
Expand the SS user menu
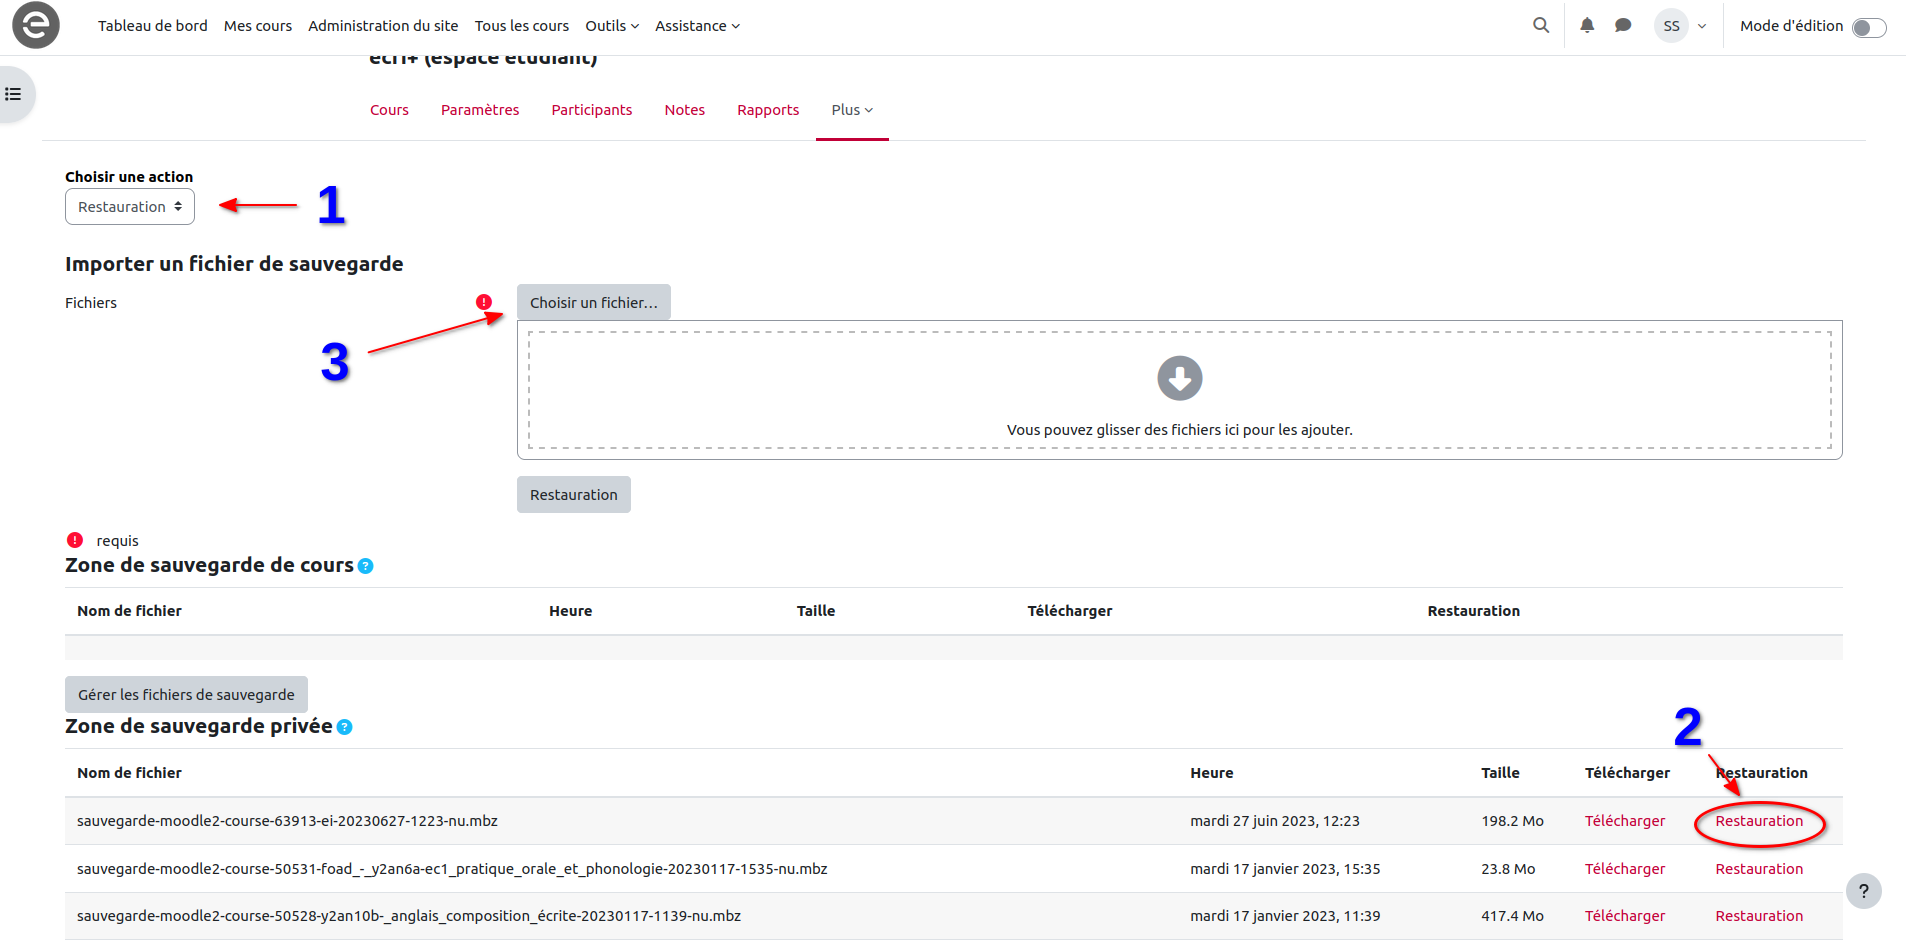click(x=1681, y=26)
